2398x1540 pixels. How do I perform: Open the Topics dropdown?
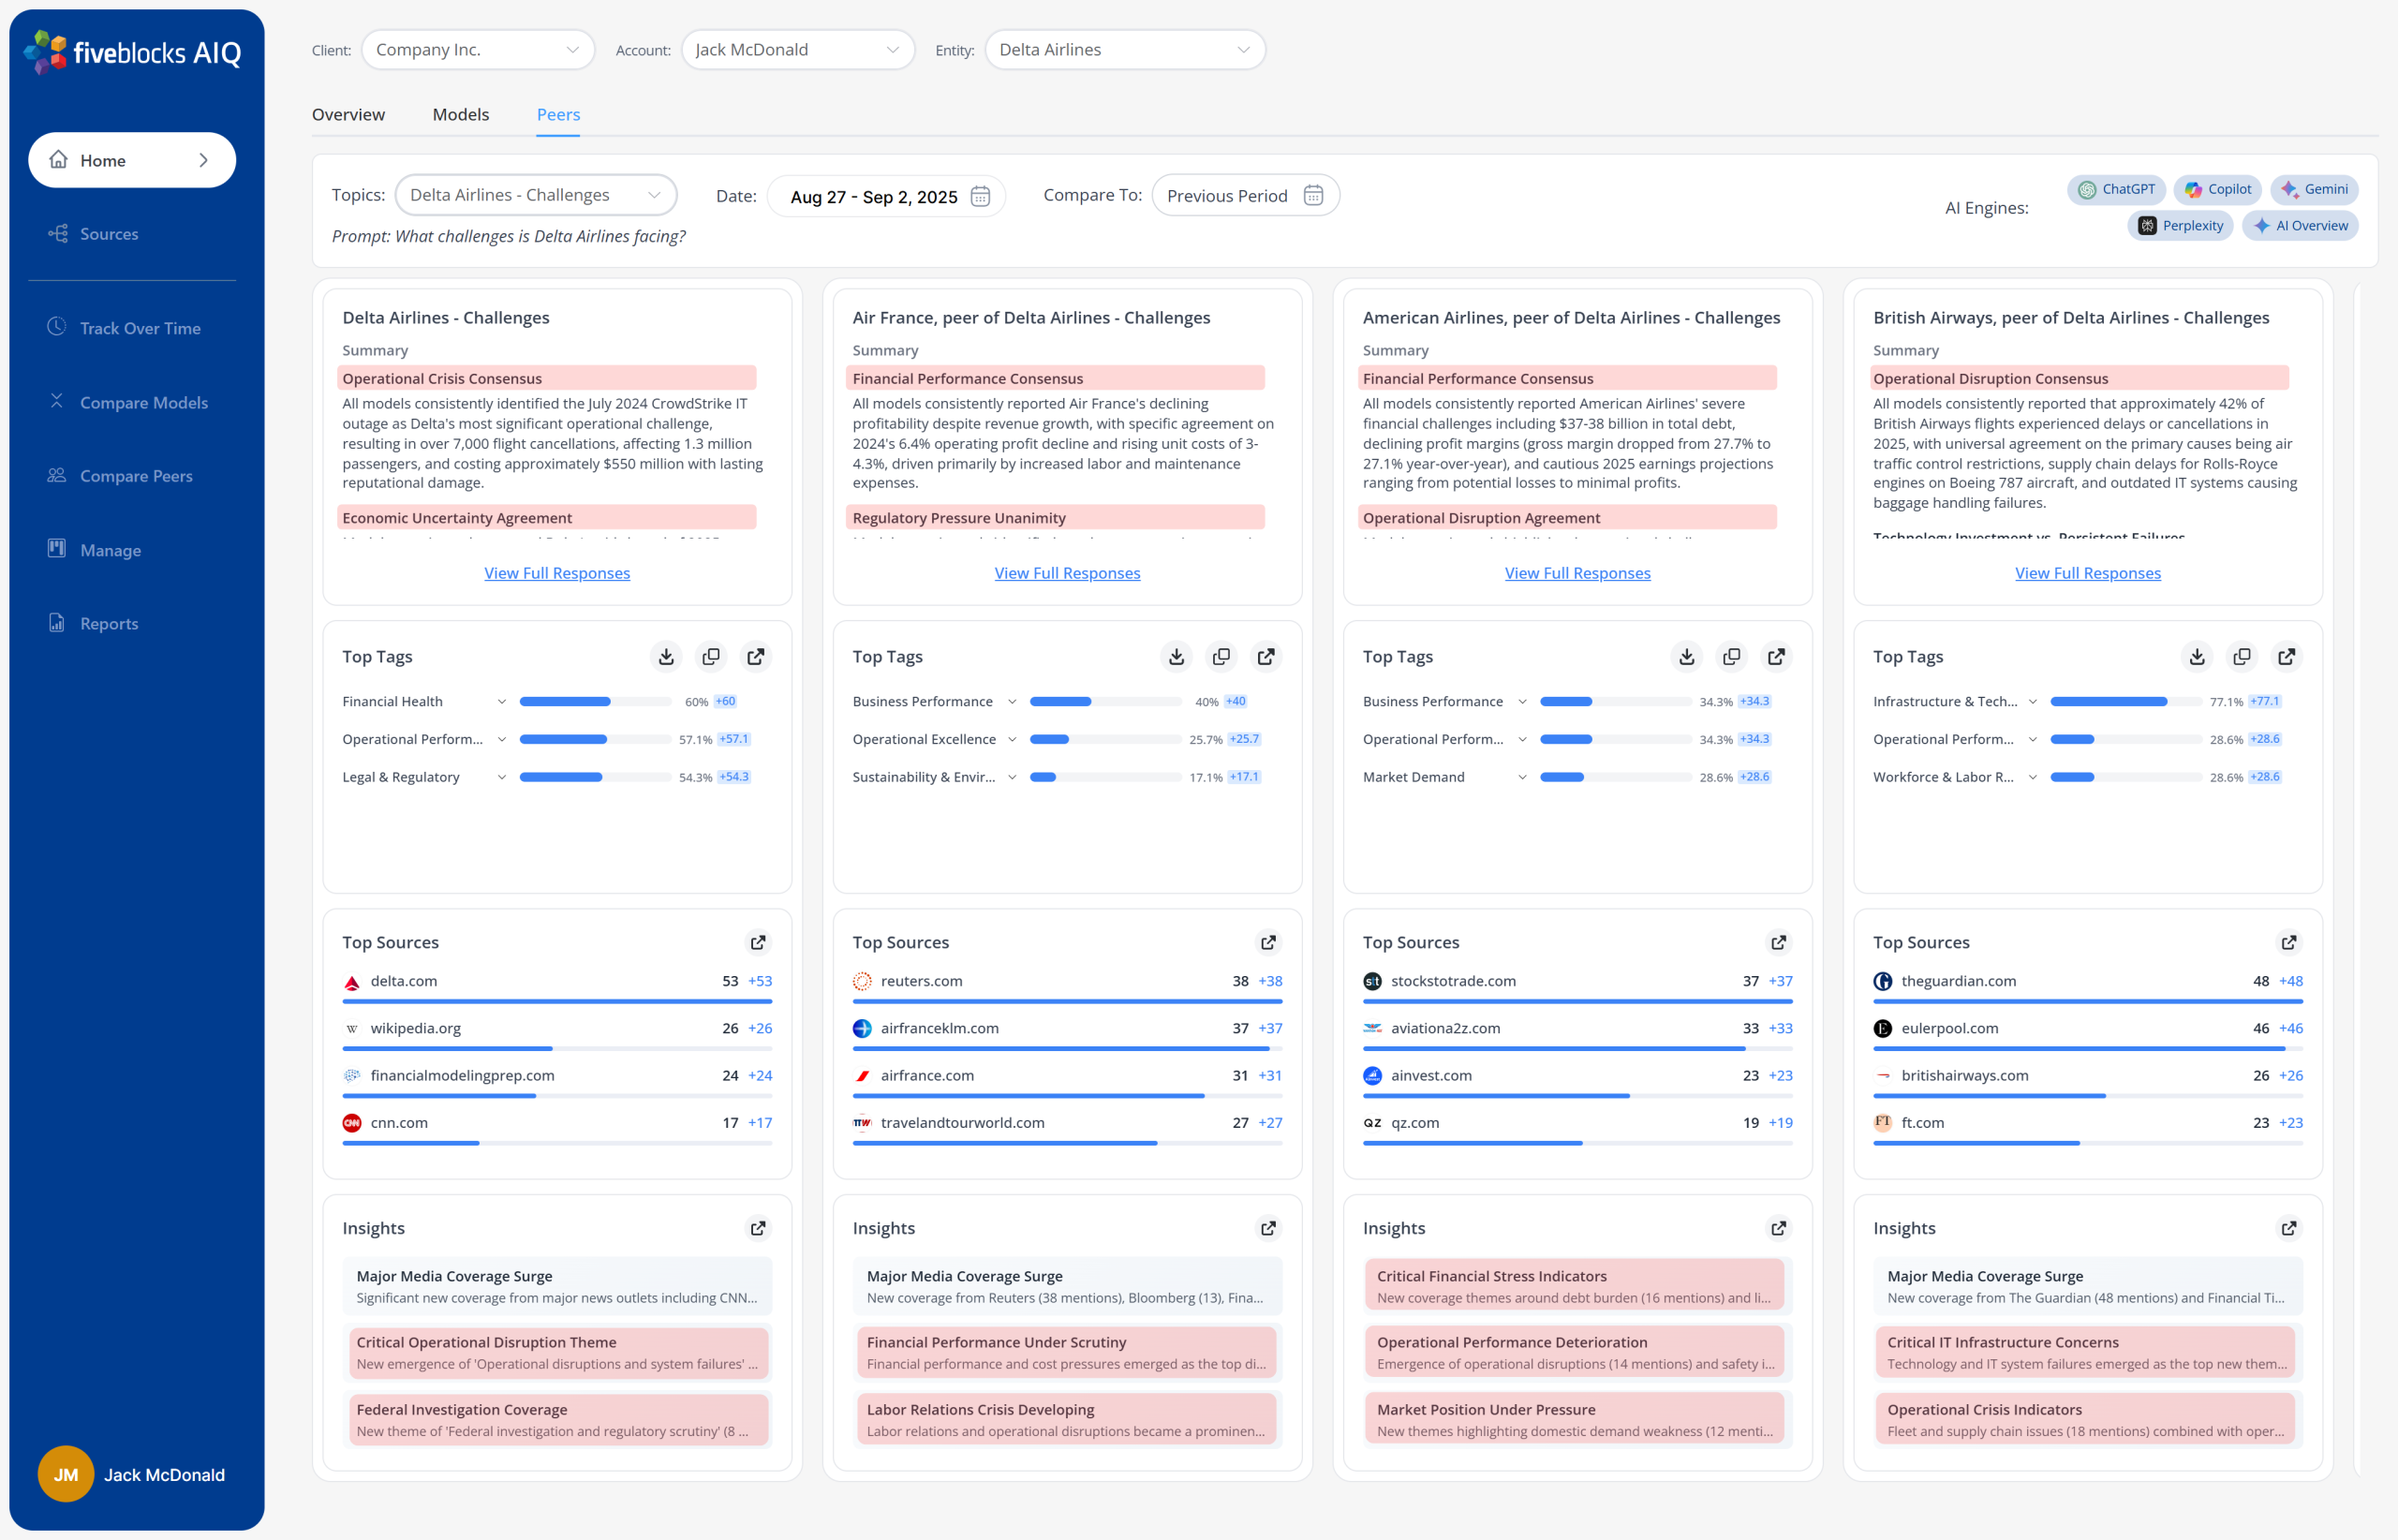536,195
